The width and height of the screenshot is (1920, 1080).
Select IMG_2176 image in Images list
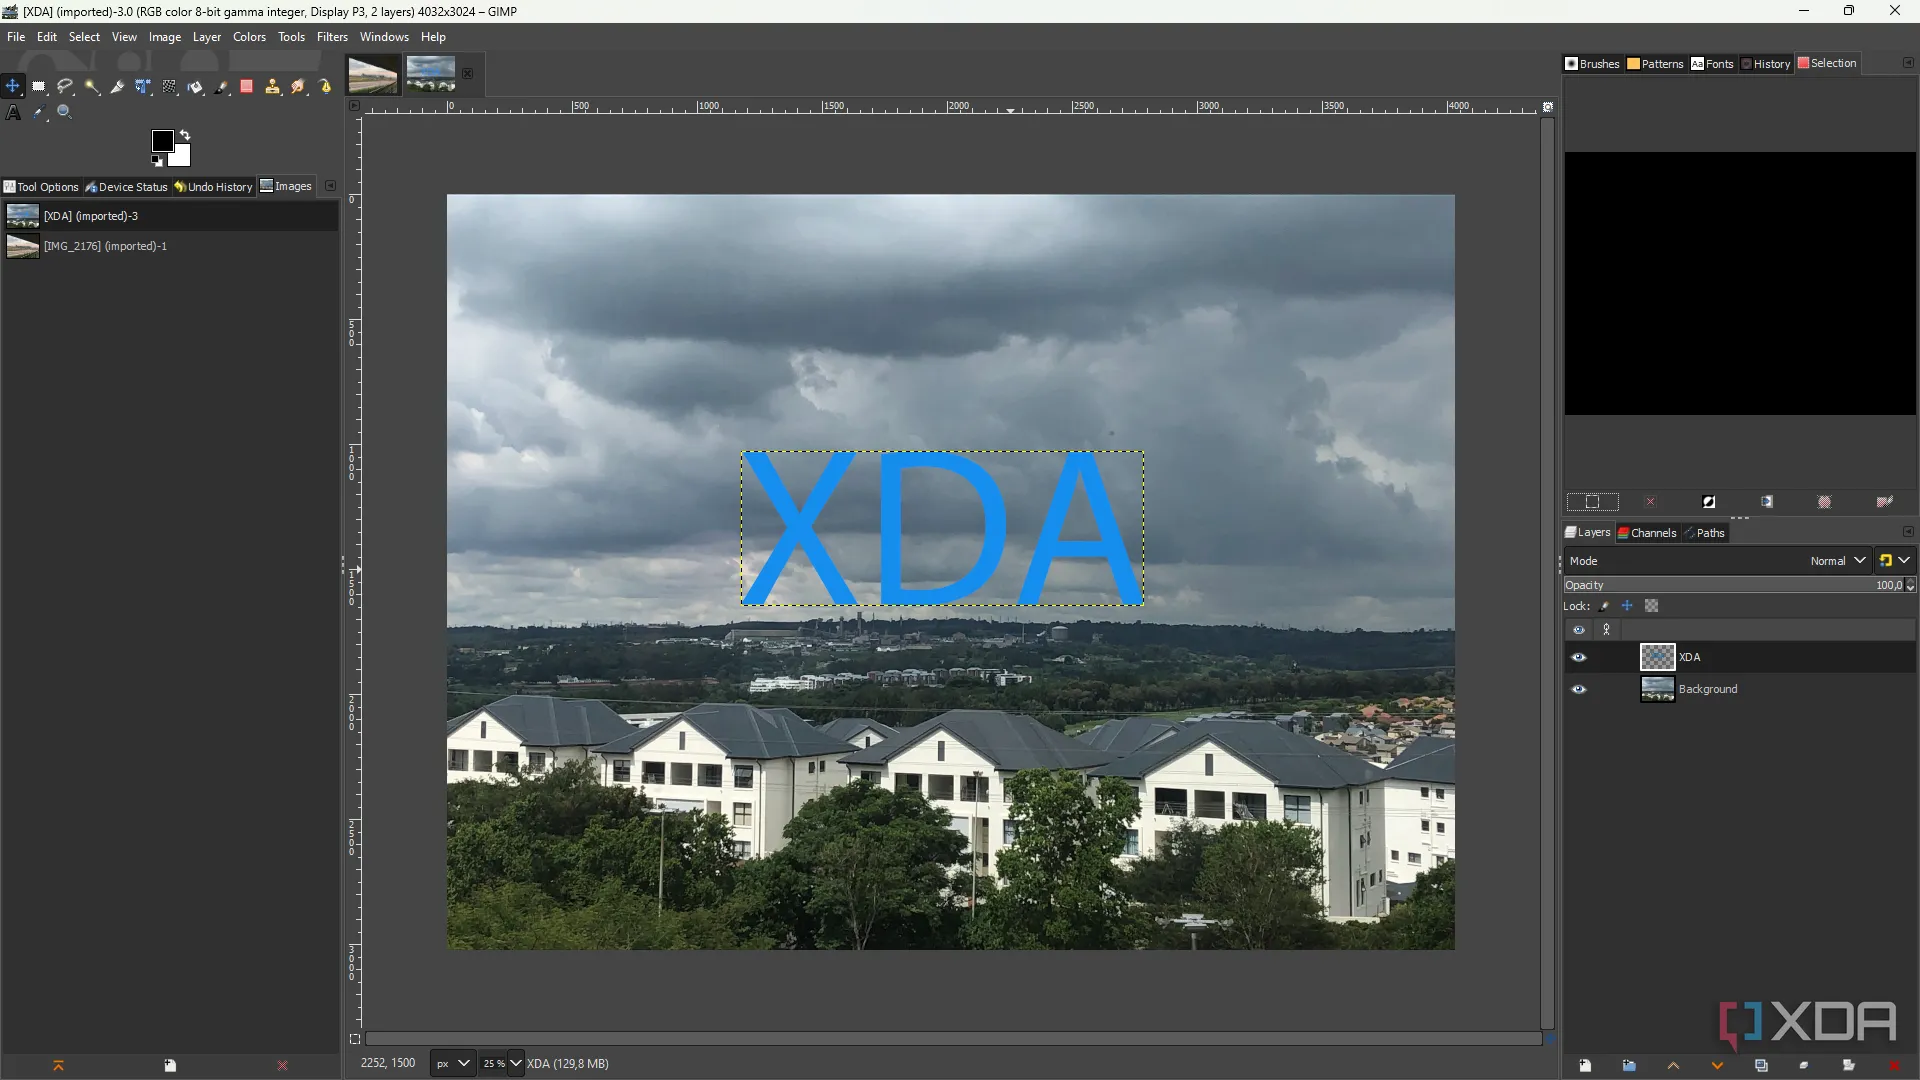point(105,246)
